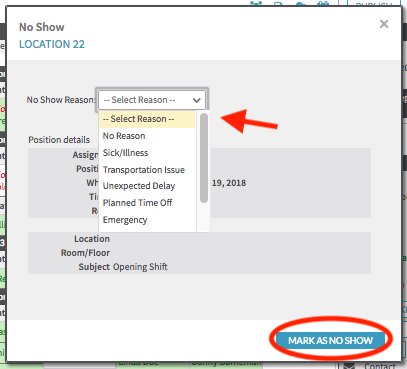Click the '19, 2018' date text
The width and height of the screenshot is (407, 369).
229,183
